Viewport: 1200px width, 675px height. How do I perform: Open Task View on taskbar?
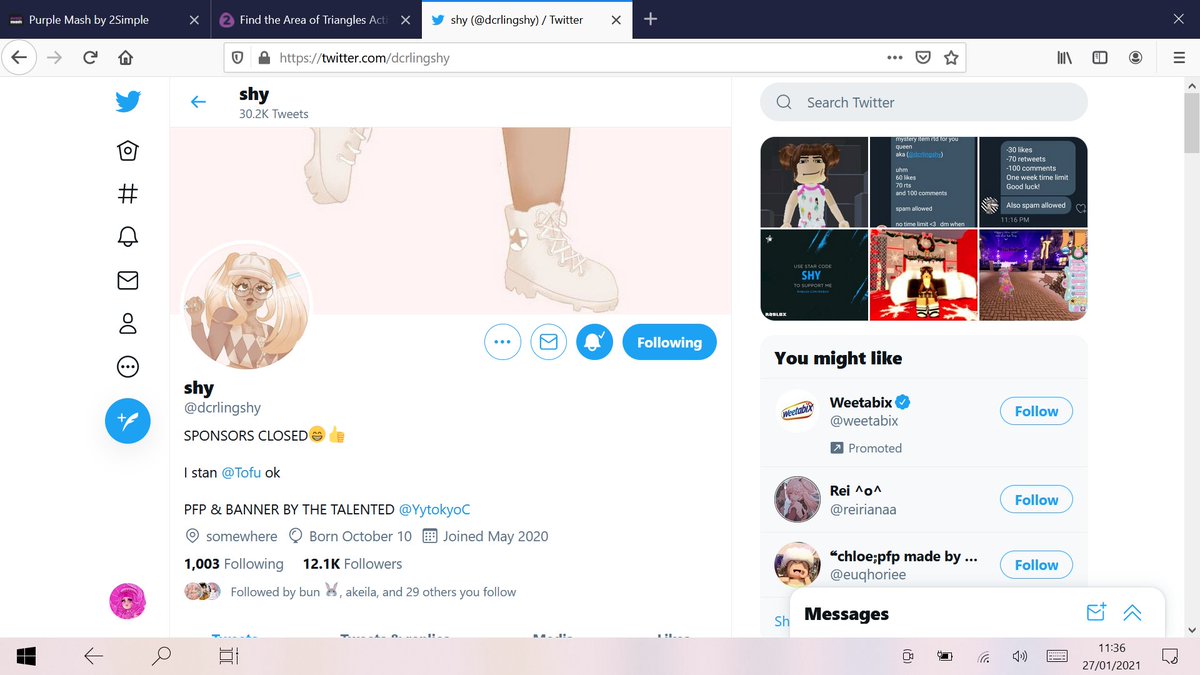(x=229, y=656)
